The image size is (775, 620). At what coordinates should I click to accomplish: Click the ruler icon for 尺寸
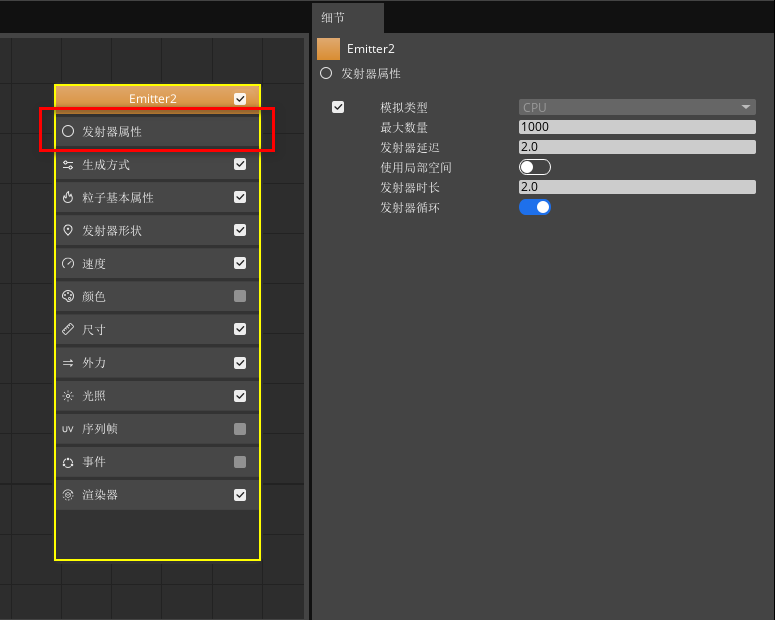click(x=68, y=329)
